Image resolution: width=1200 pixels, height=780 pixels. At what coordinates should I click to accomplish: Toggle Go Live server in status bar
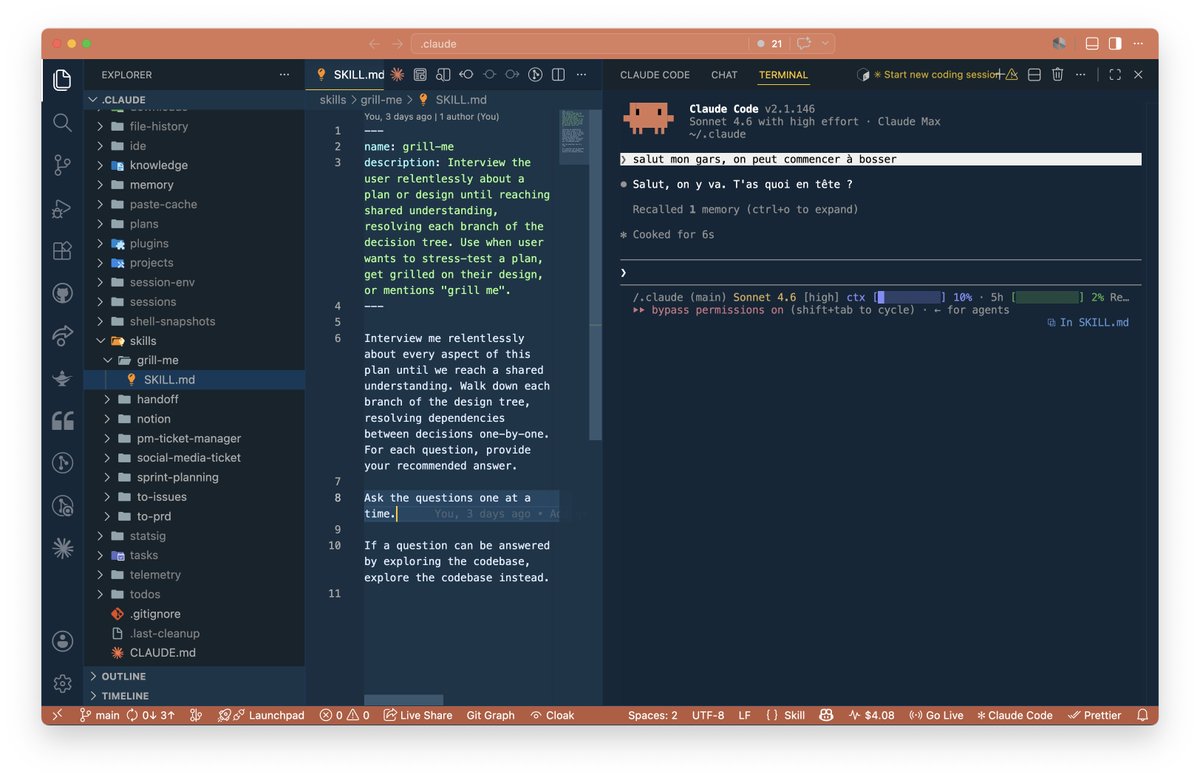[936, 715]
